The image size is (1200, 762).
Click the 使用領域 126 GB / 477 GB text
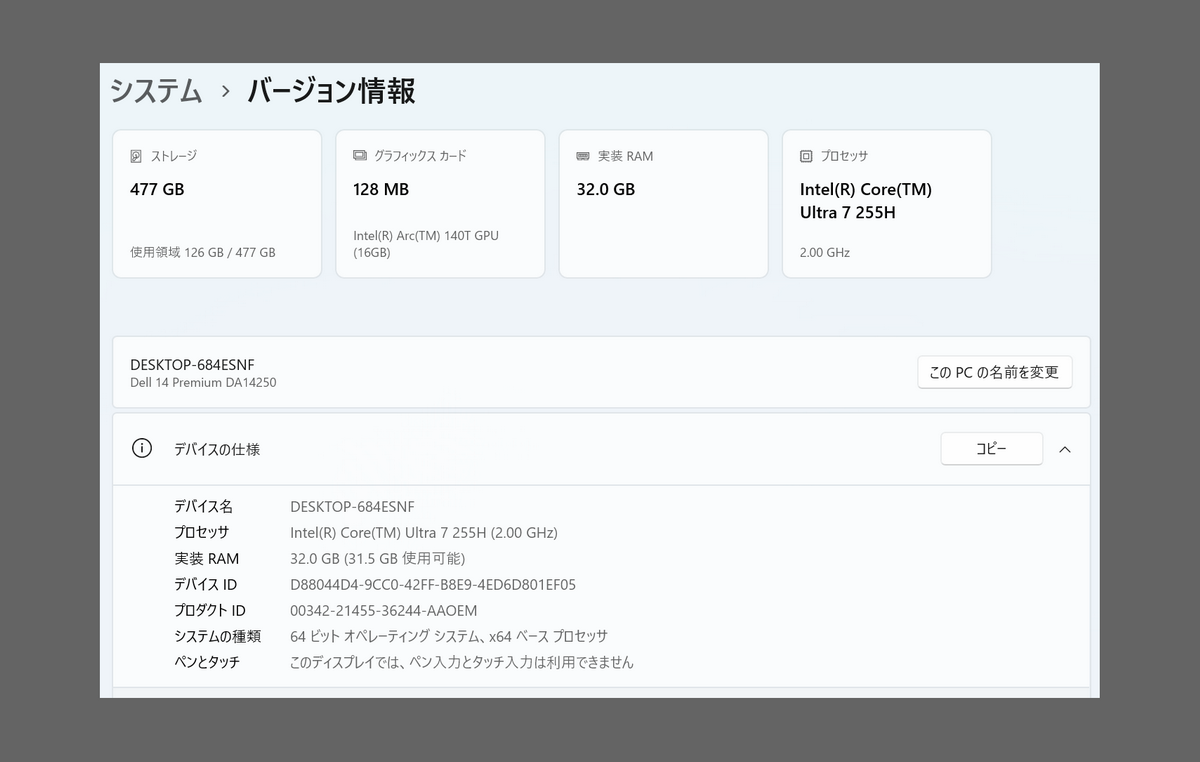(x=203, y=253)
